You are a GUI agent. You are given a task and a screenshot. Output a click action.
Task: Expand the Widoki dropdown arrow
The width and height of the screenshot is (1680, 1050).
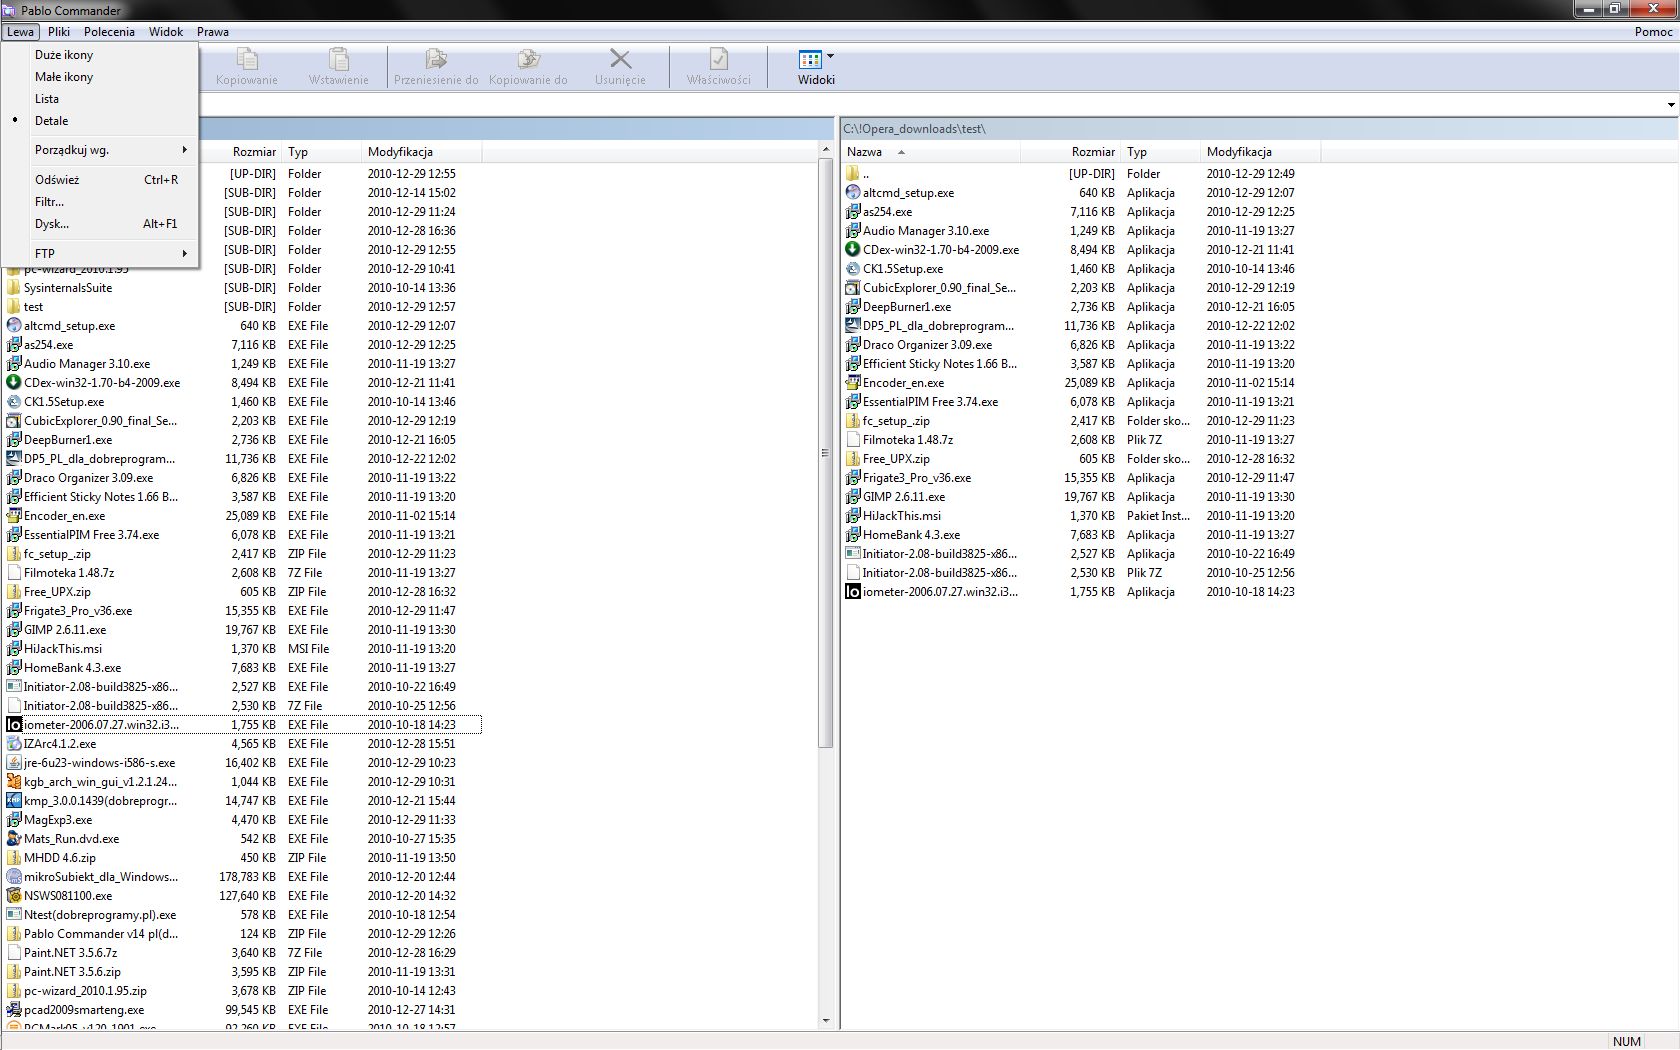(830, 56)
